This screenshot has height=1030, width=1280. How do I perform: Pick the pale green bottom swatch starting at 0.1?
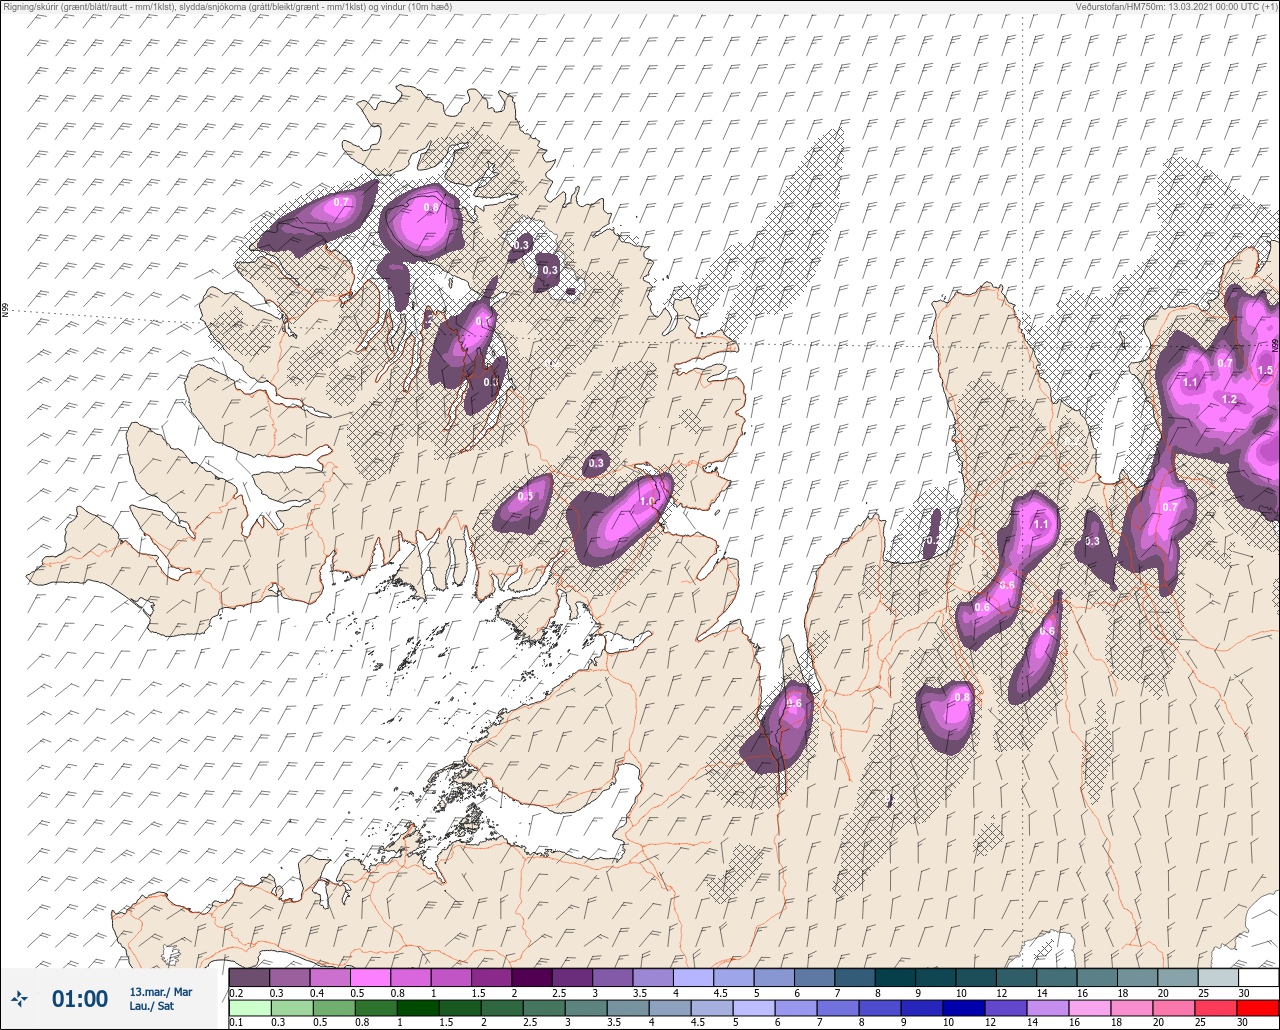pos(249,1008)
